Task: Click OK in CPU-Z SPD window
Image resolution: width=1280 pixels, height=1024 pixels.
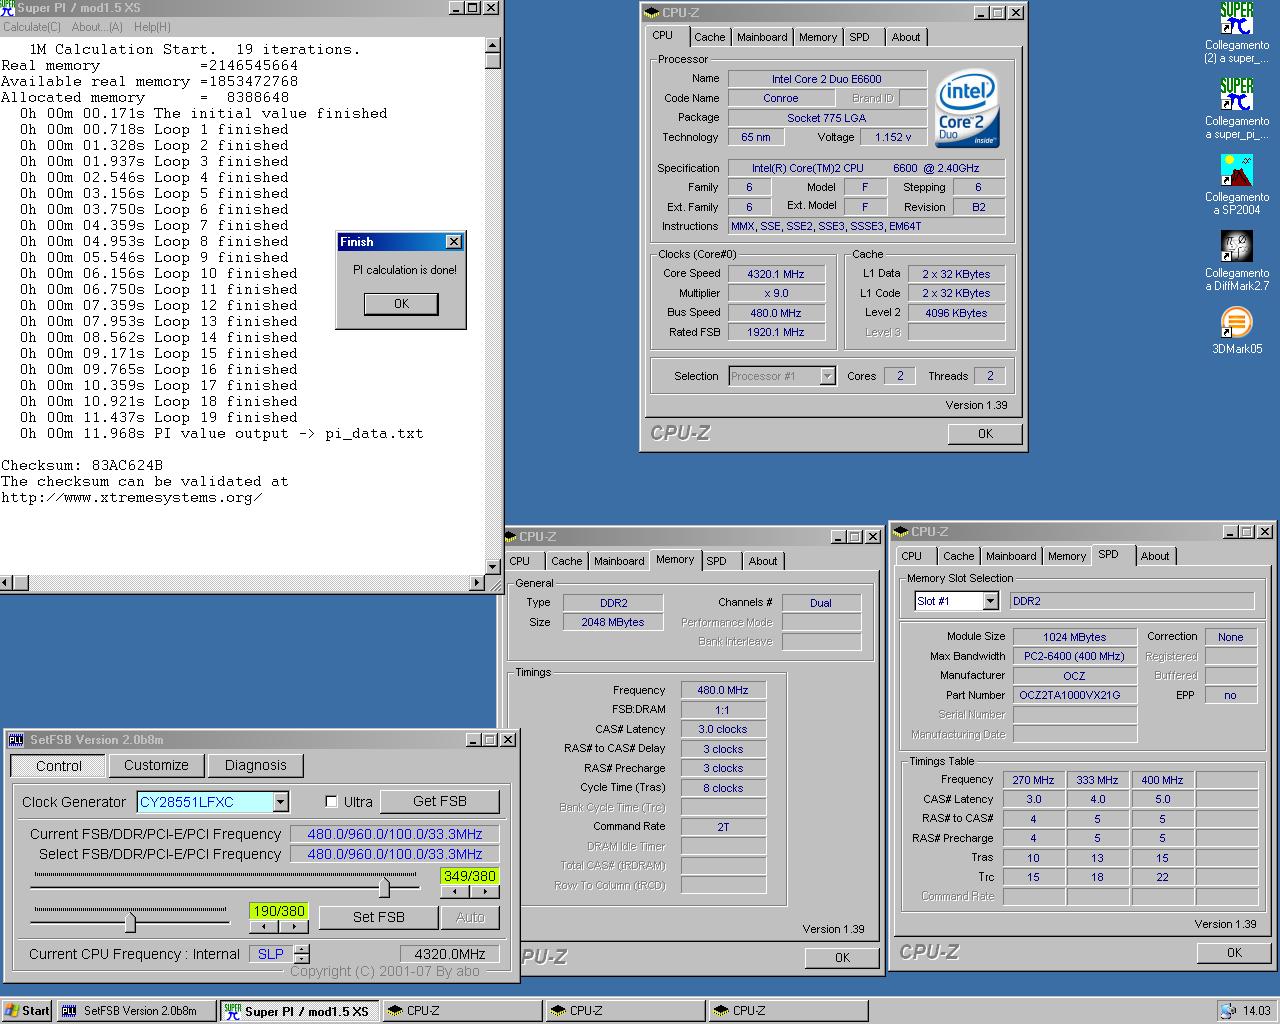Action: click(1234, 952)
